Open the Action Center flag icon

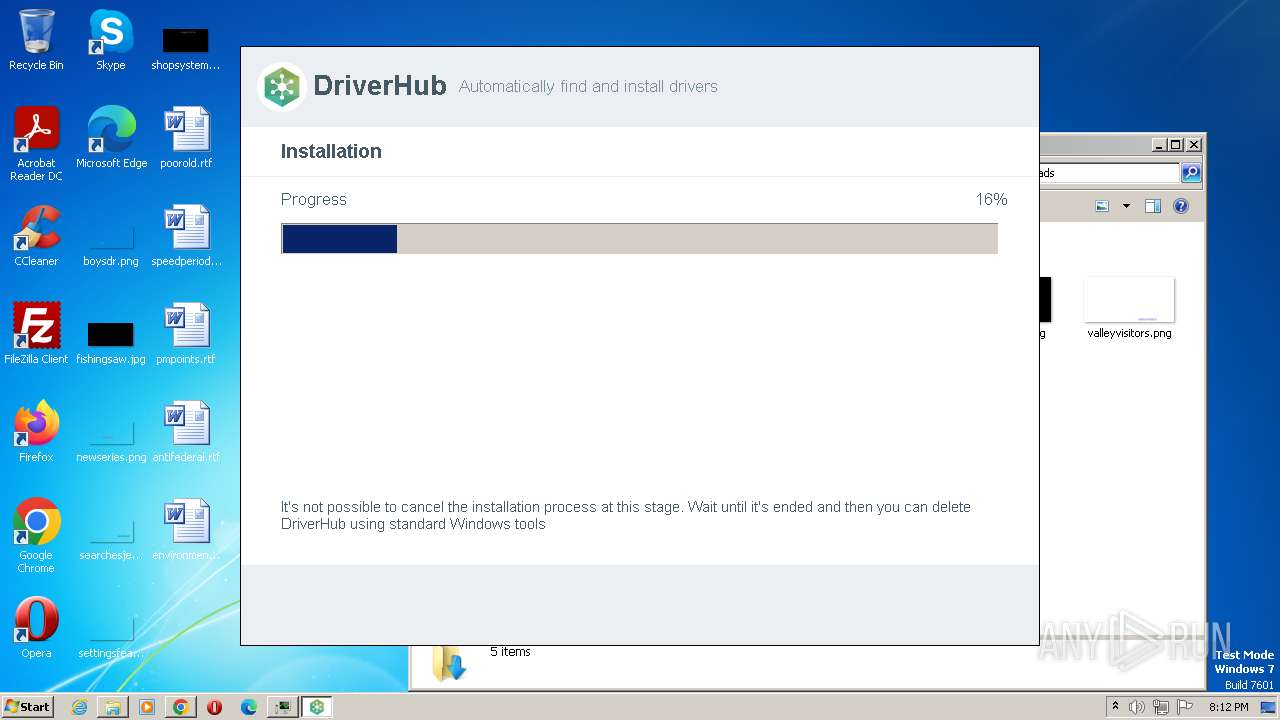1185,707
